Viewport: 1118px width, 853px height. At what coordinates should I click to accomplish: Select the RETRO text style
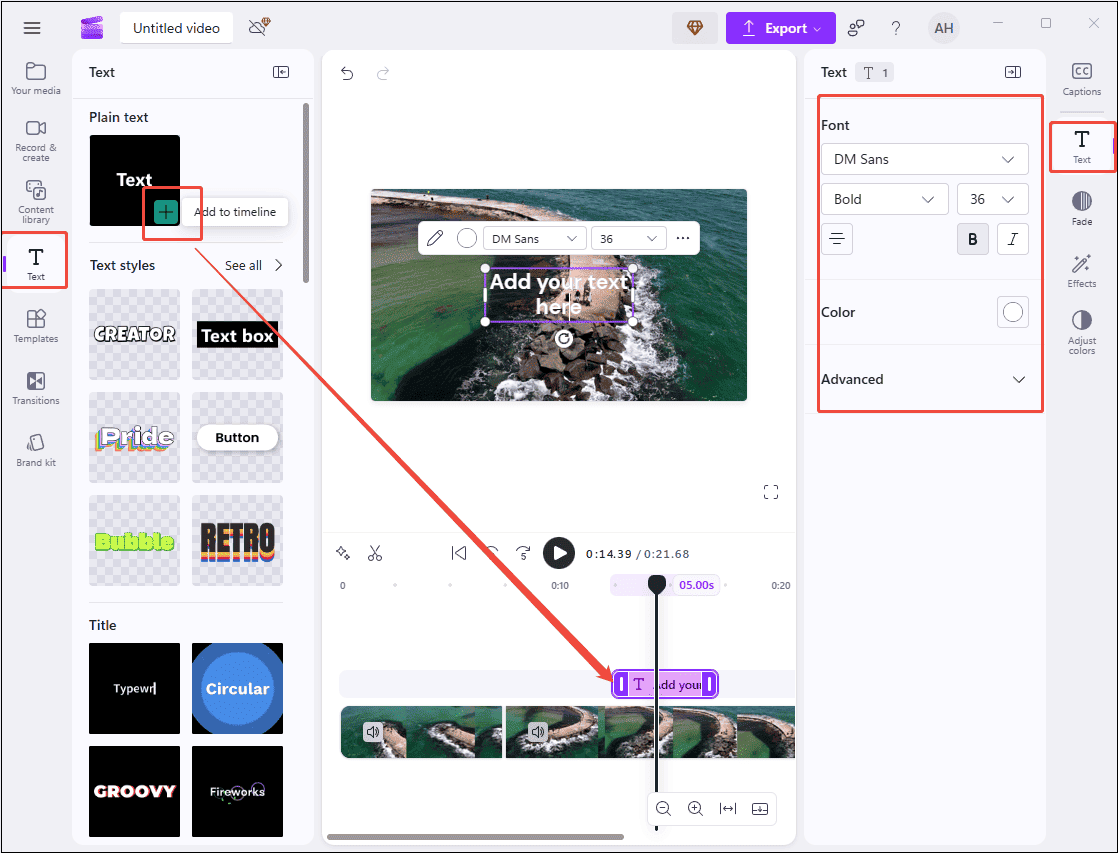pos(237,541)
